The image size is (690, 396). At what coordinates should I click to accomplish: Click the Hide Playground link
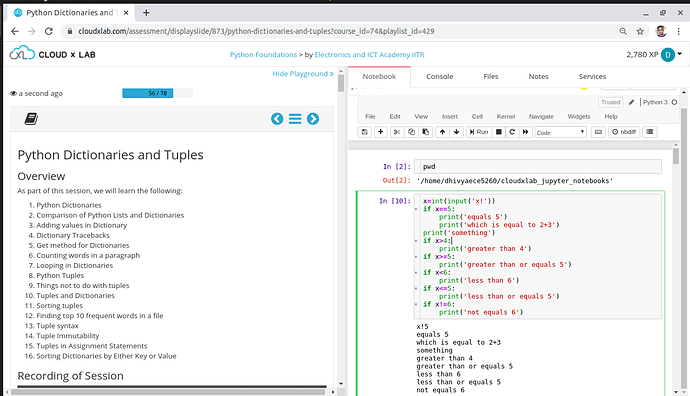303,73
